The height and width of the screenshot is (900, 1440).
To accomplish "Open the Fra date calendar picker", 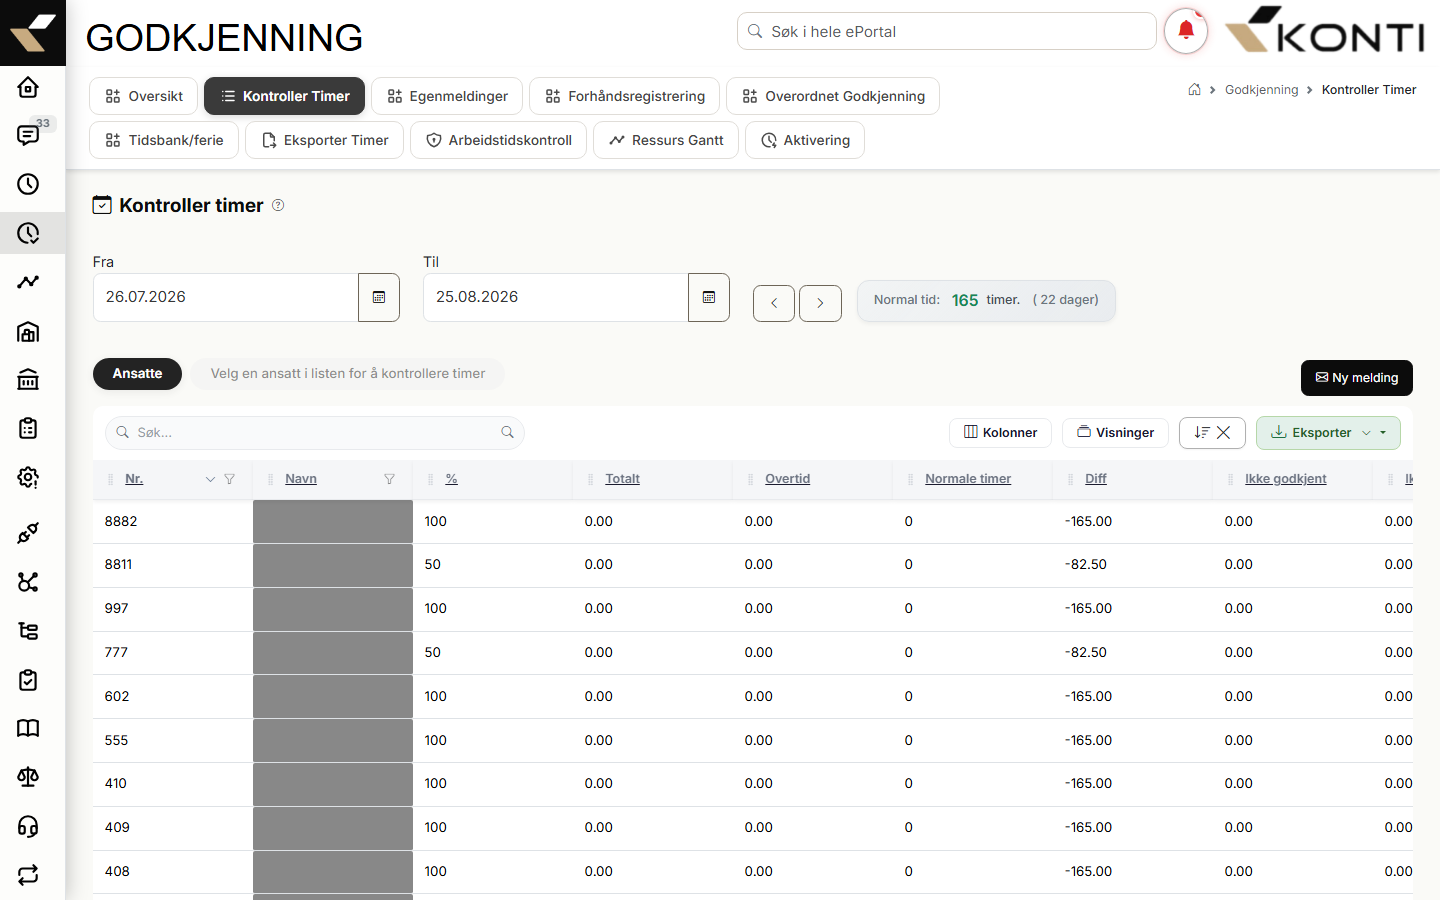I will tap(379, 297).
